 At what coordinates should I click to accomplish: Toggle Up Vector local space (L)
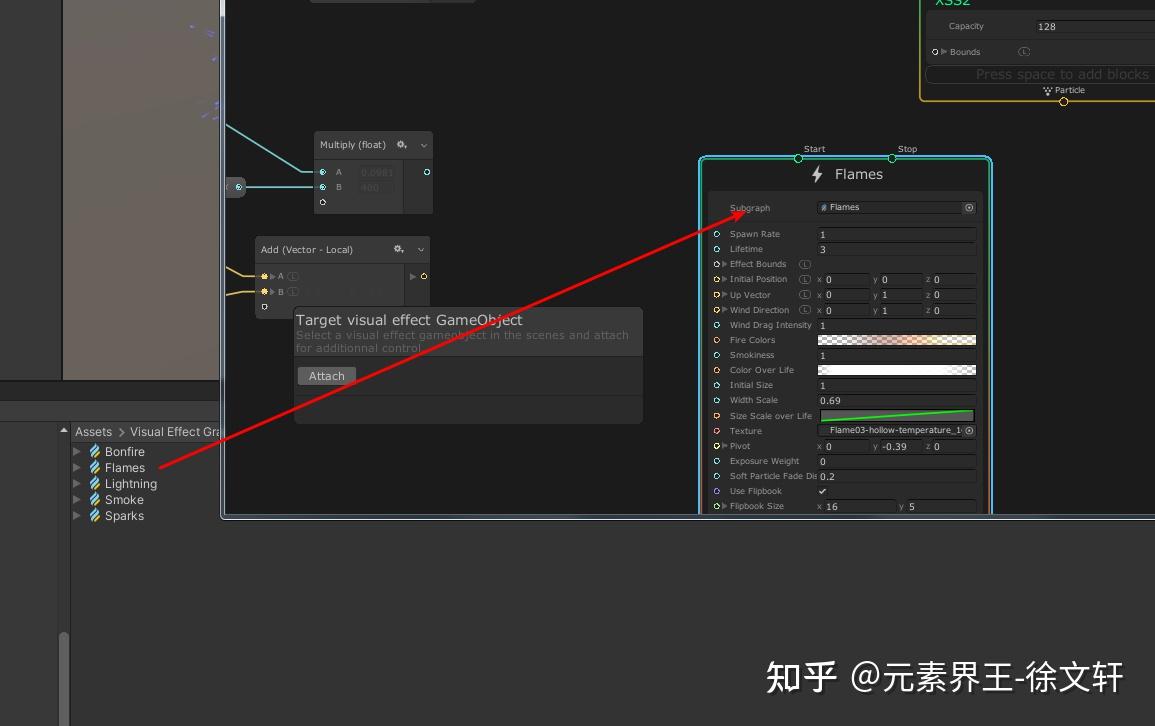pyautogui.click(x=804, y=295)
